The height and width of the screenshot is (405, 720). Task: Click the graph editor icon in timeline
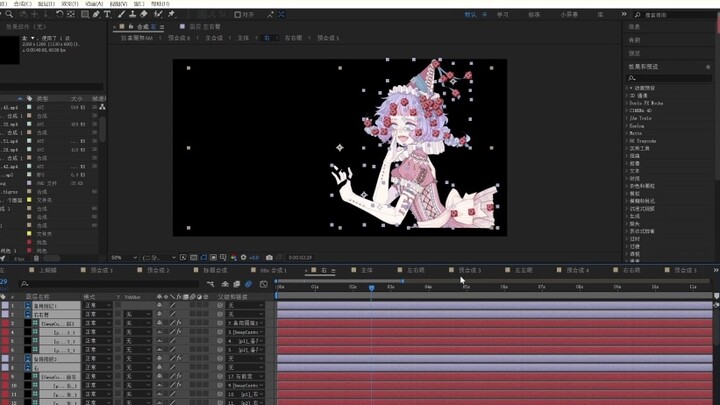coord(264,284)
